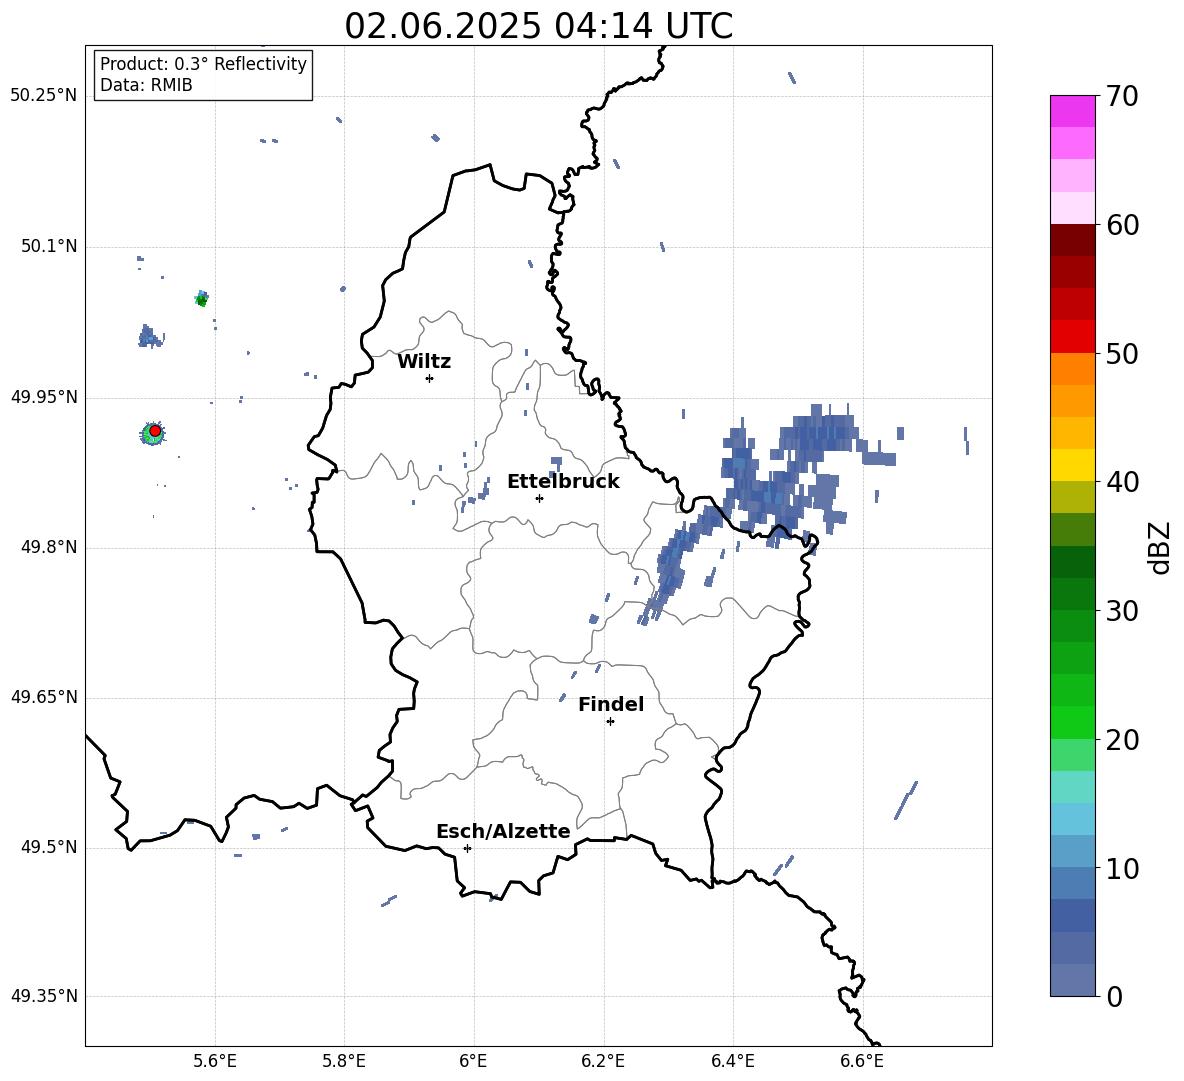Image resolution: width=1184 pixels, height=1081 pixels.
Task: Click the colorbar value 30
Action: tap(1122, 611)
